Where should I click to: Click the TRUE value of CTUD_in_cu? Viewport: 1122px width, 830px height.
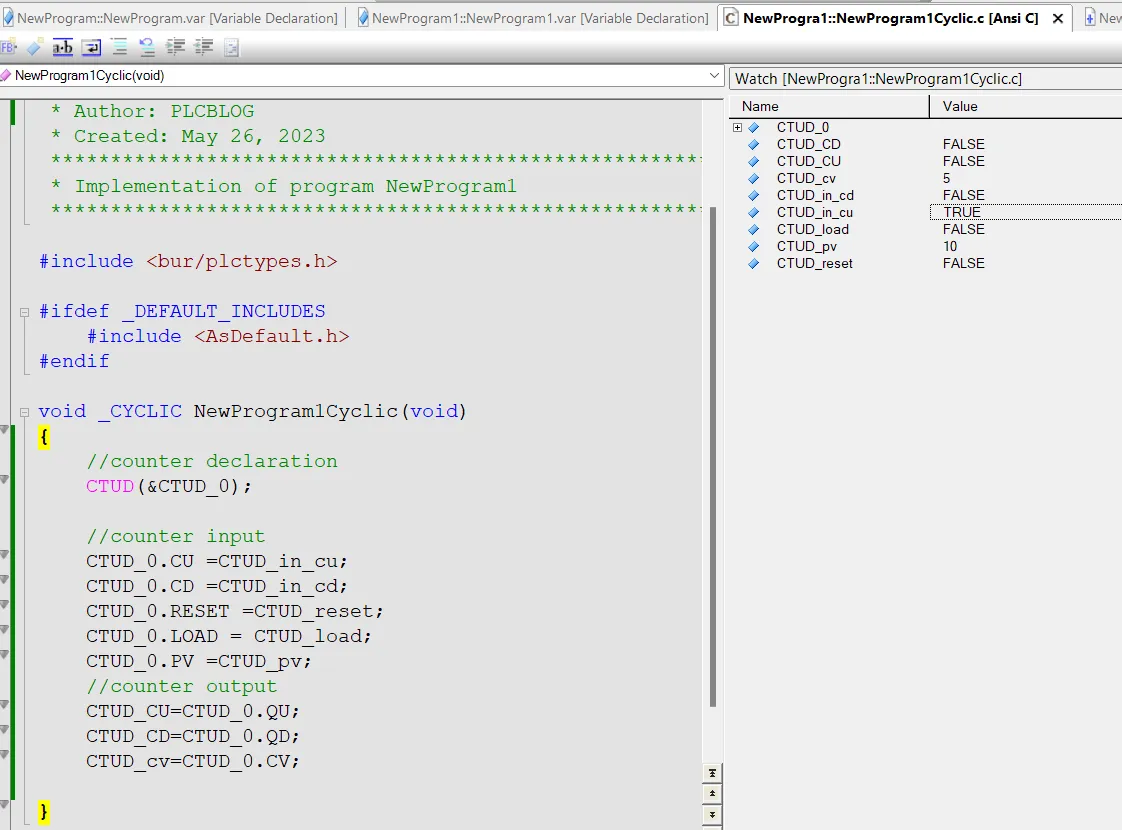click(x=962, y=213)
